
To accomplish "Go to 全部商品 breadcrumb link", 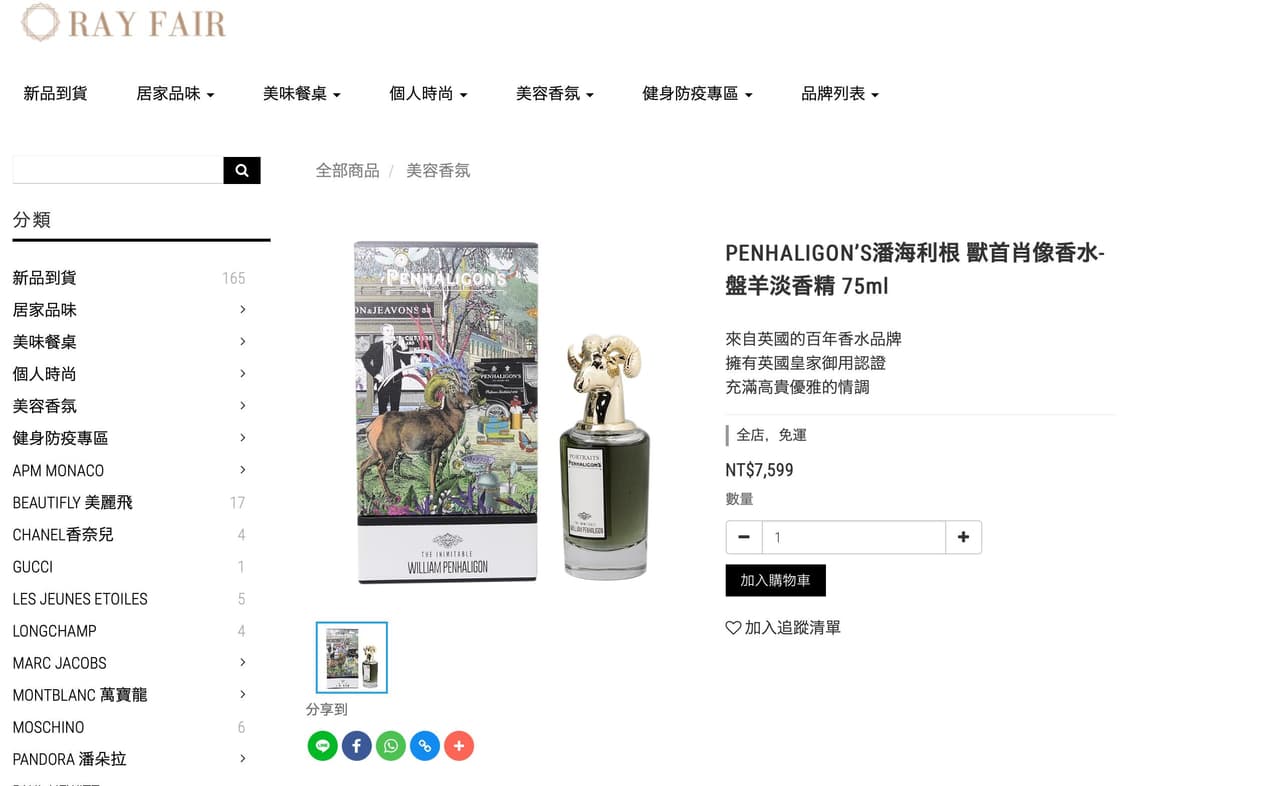I will coord(347,171).
